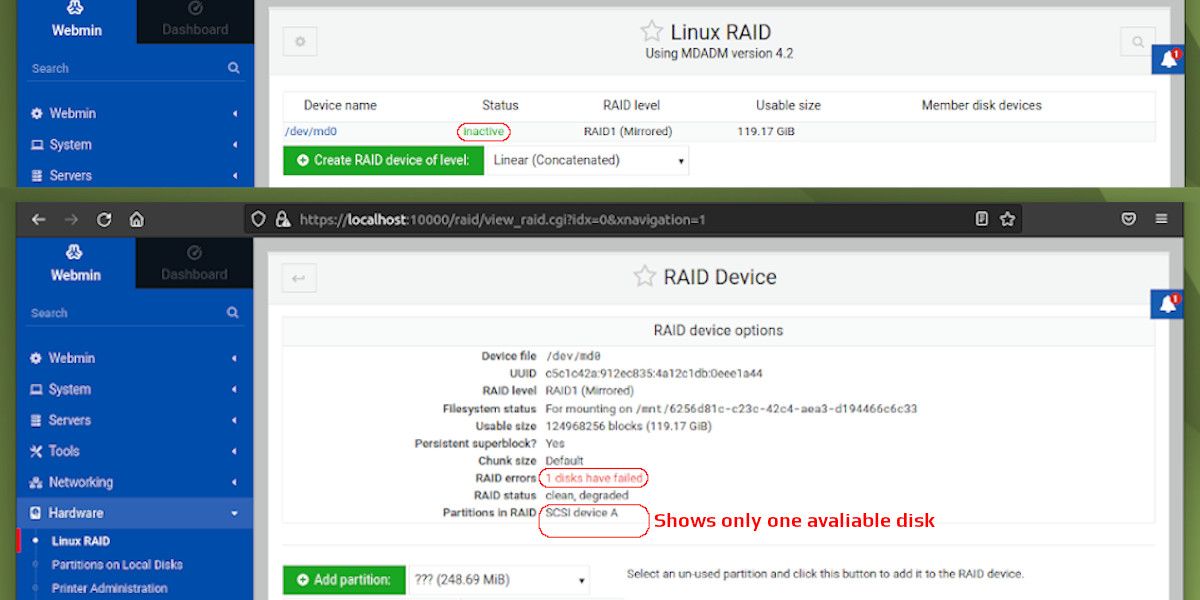Toggle the bookmark star in the address bar
This screenshot has width=1200, height=600.
(1008, 219)
